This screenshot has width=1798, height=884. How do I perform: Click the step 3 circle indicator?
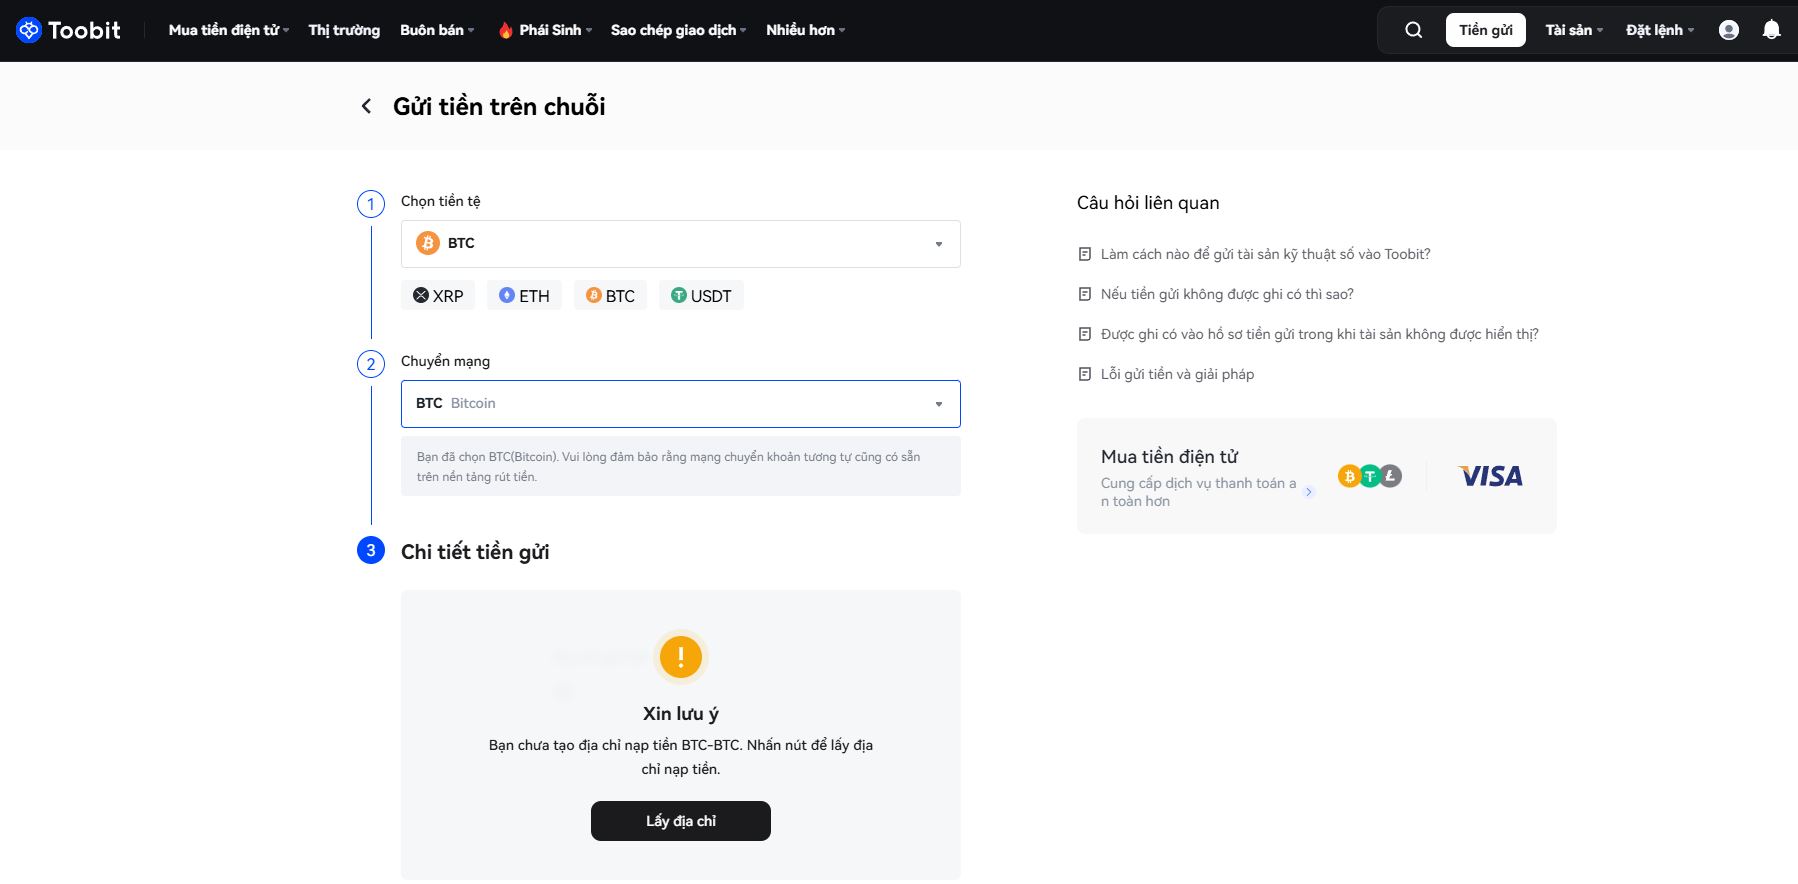click(371, 550)
